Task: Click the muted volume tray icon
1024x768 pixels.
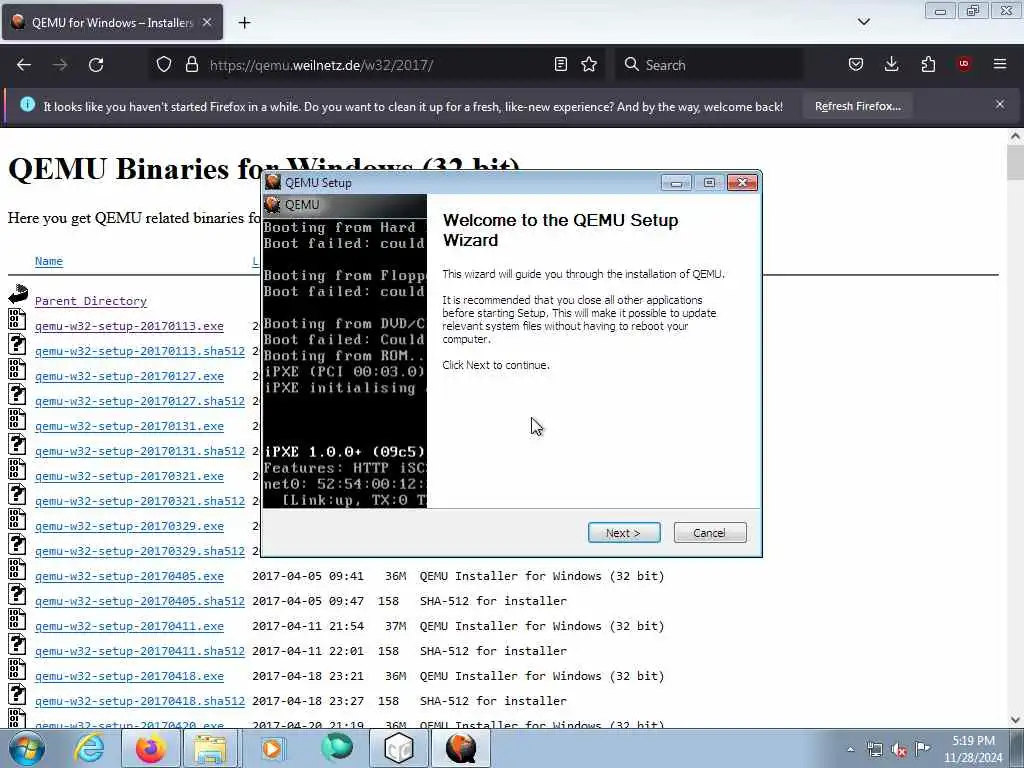Action: point(899,750)
